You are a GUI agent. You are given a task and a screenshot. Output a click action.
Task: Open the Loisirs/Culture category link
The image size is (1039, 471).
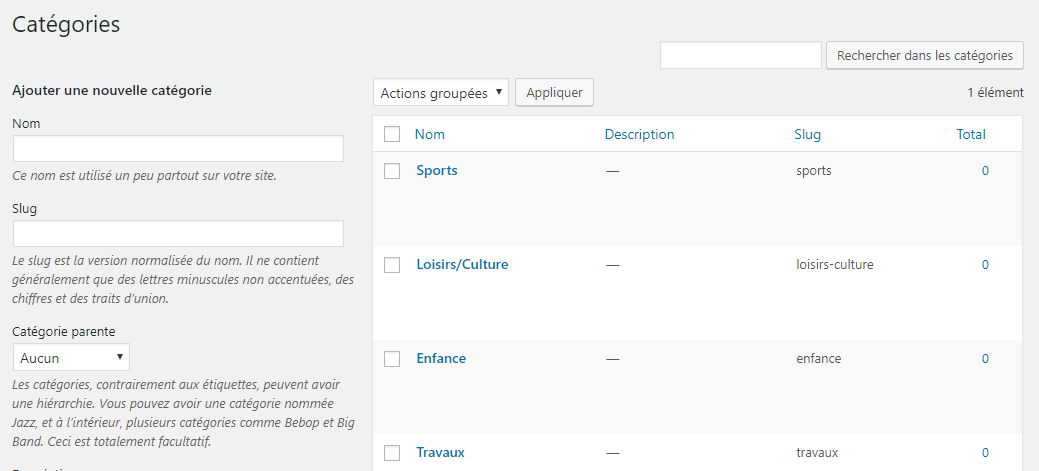(x=462, y=265)
